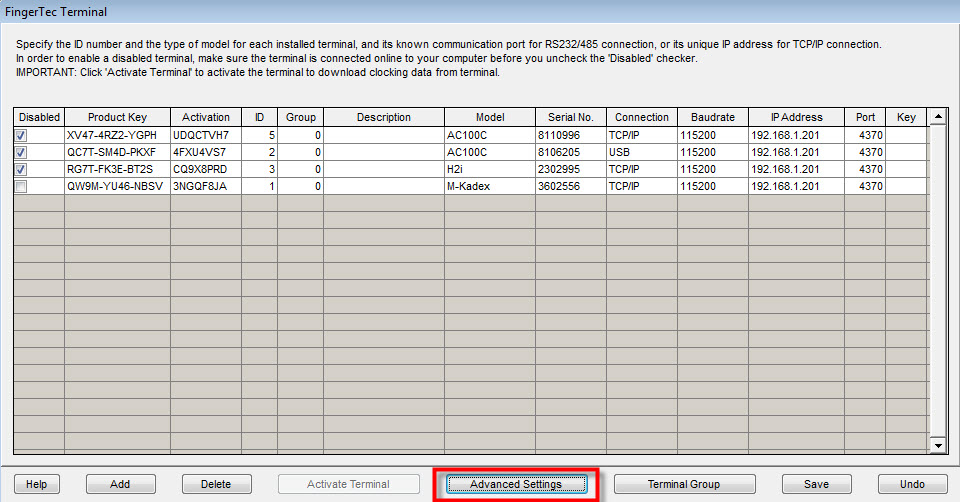Select product key XV47-4RZ2-YGPH cell
Viewport: 960px width, 502px height.
click(x=117, y=135)
